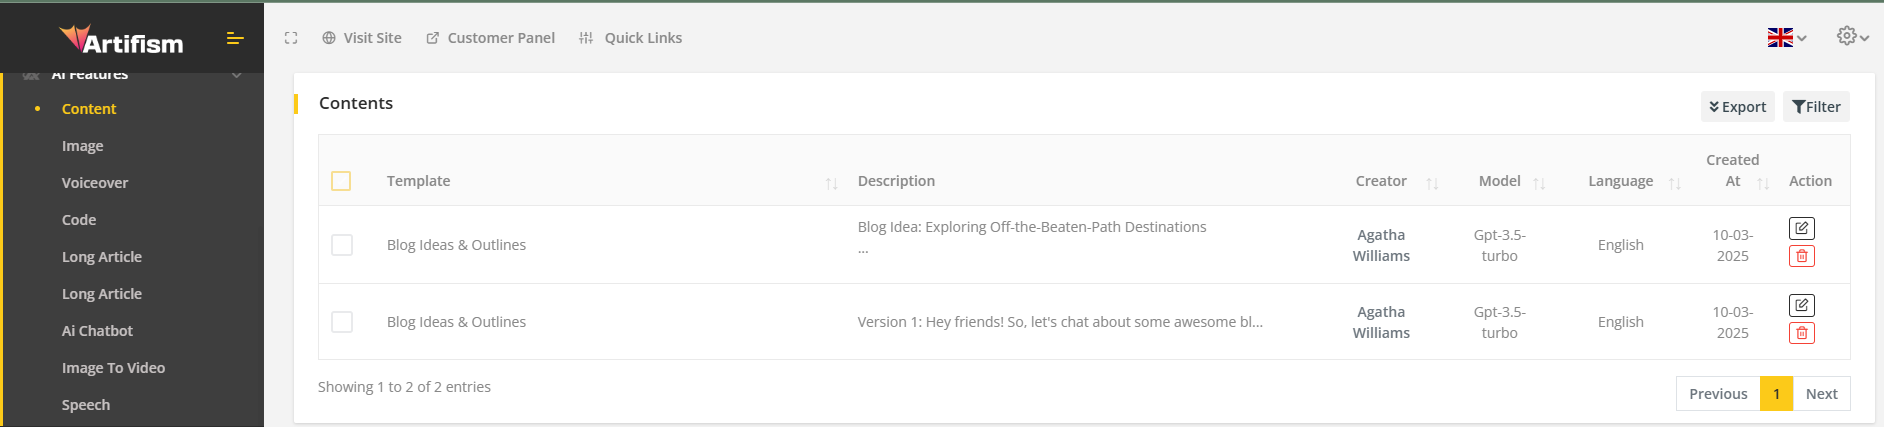
Task: Check the second row's checkbox
Action: point(342,322)
